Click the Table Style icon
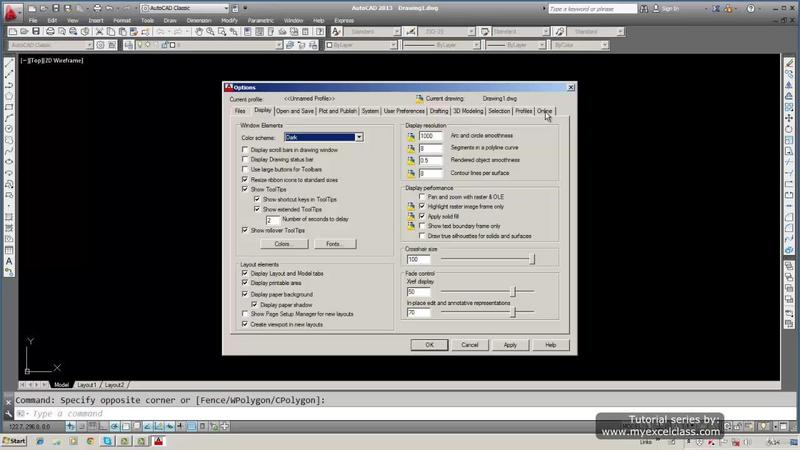 pyautogui.click(x=485, y=32)
